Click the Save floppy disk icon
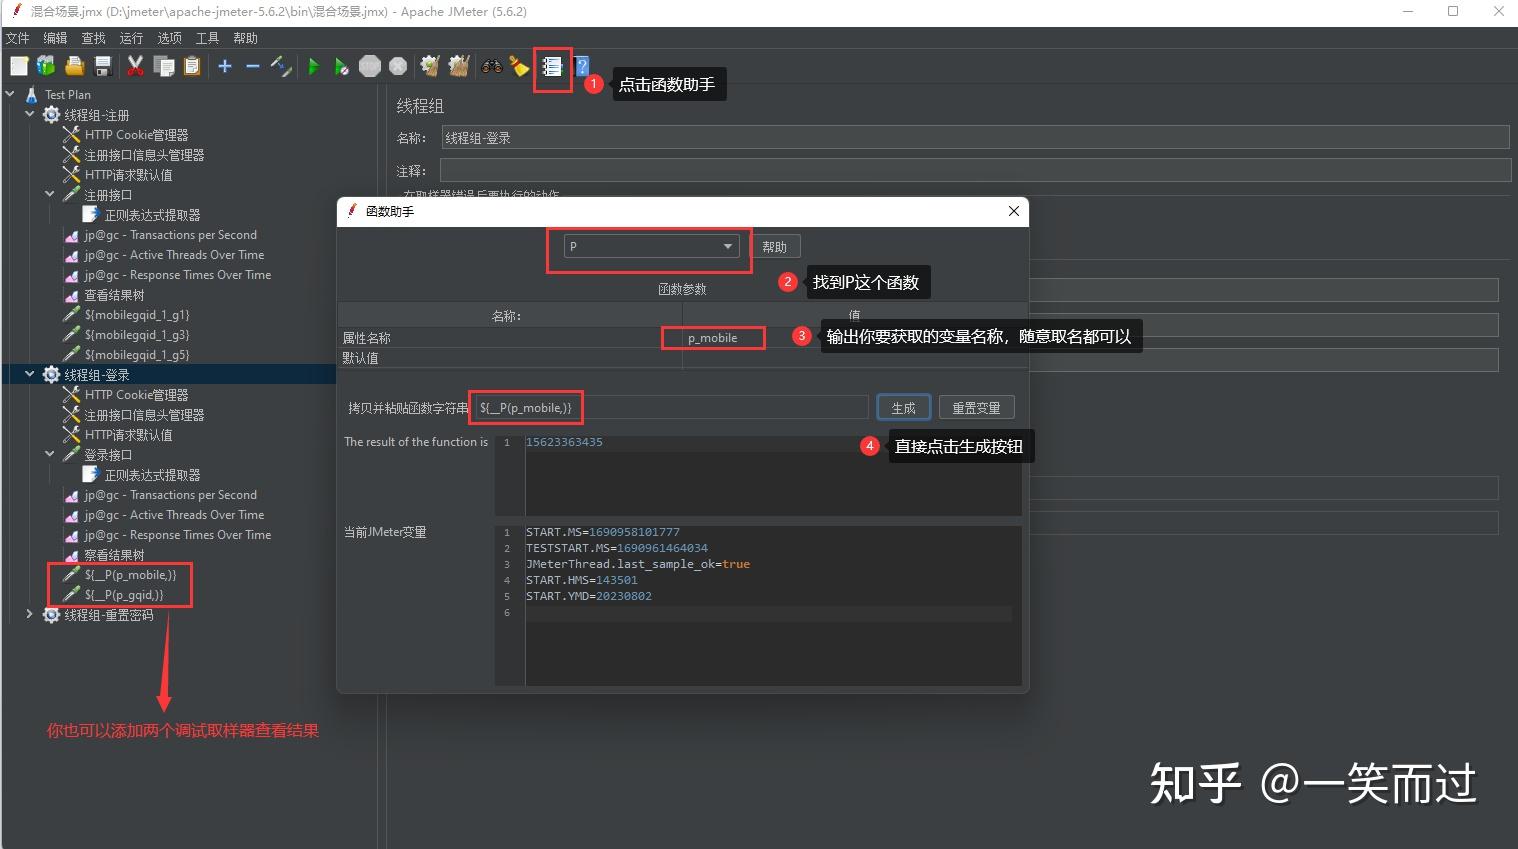The height and width of the screenshot is (849, 1518). [x=102, y=67]
